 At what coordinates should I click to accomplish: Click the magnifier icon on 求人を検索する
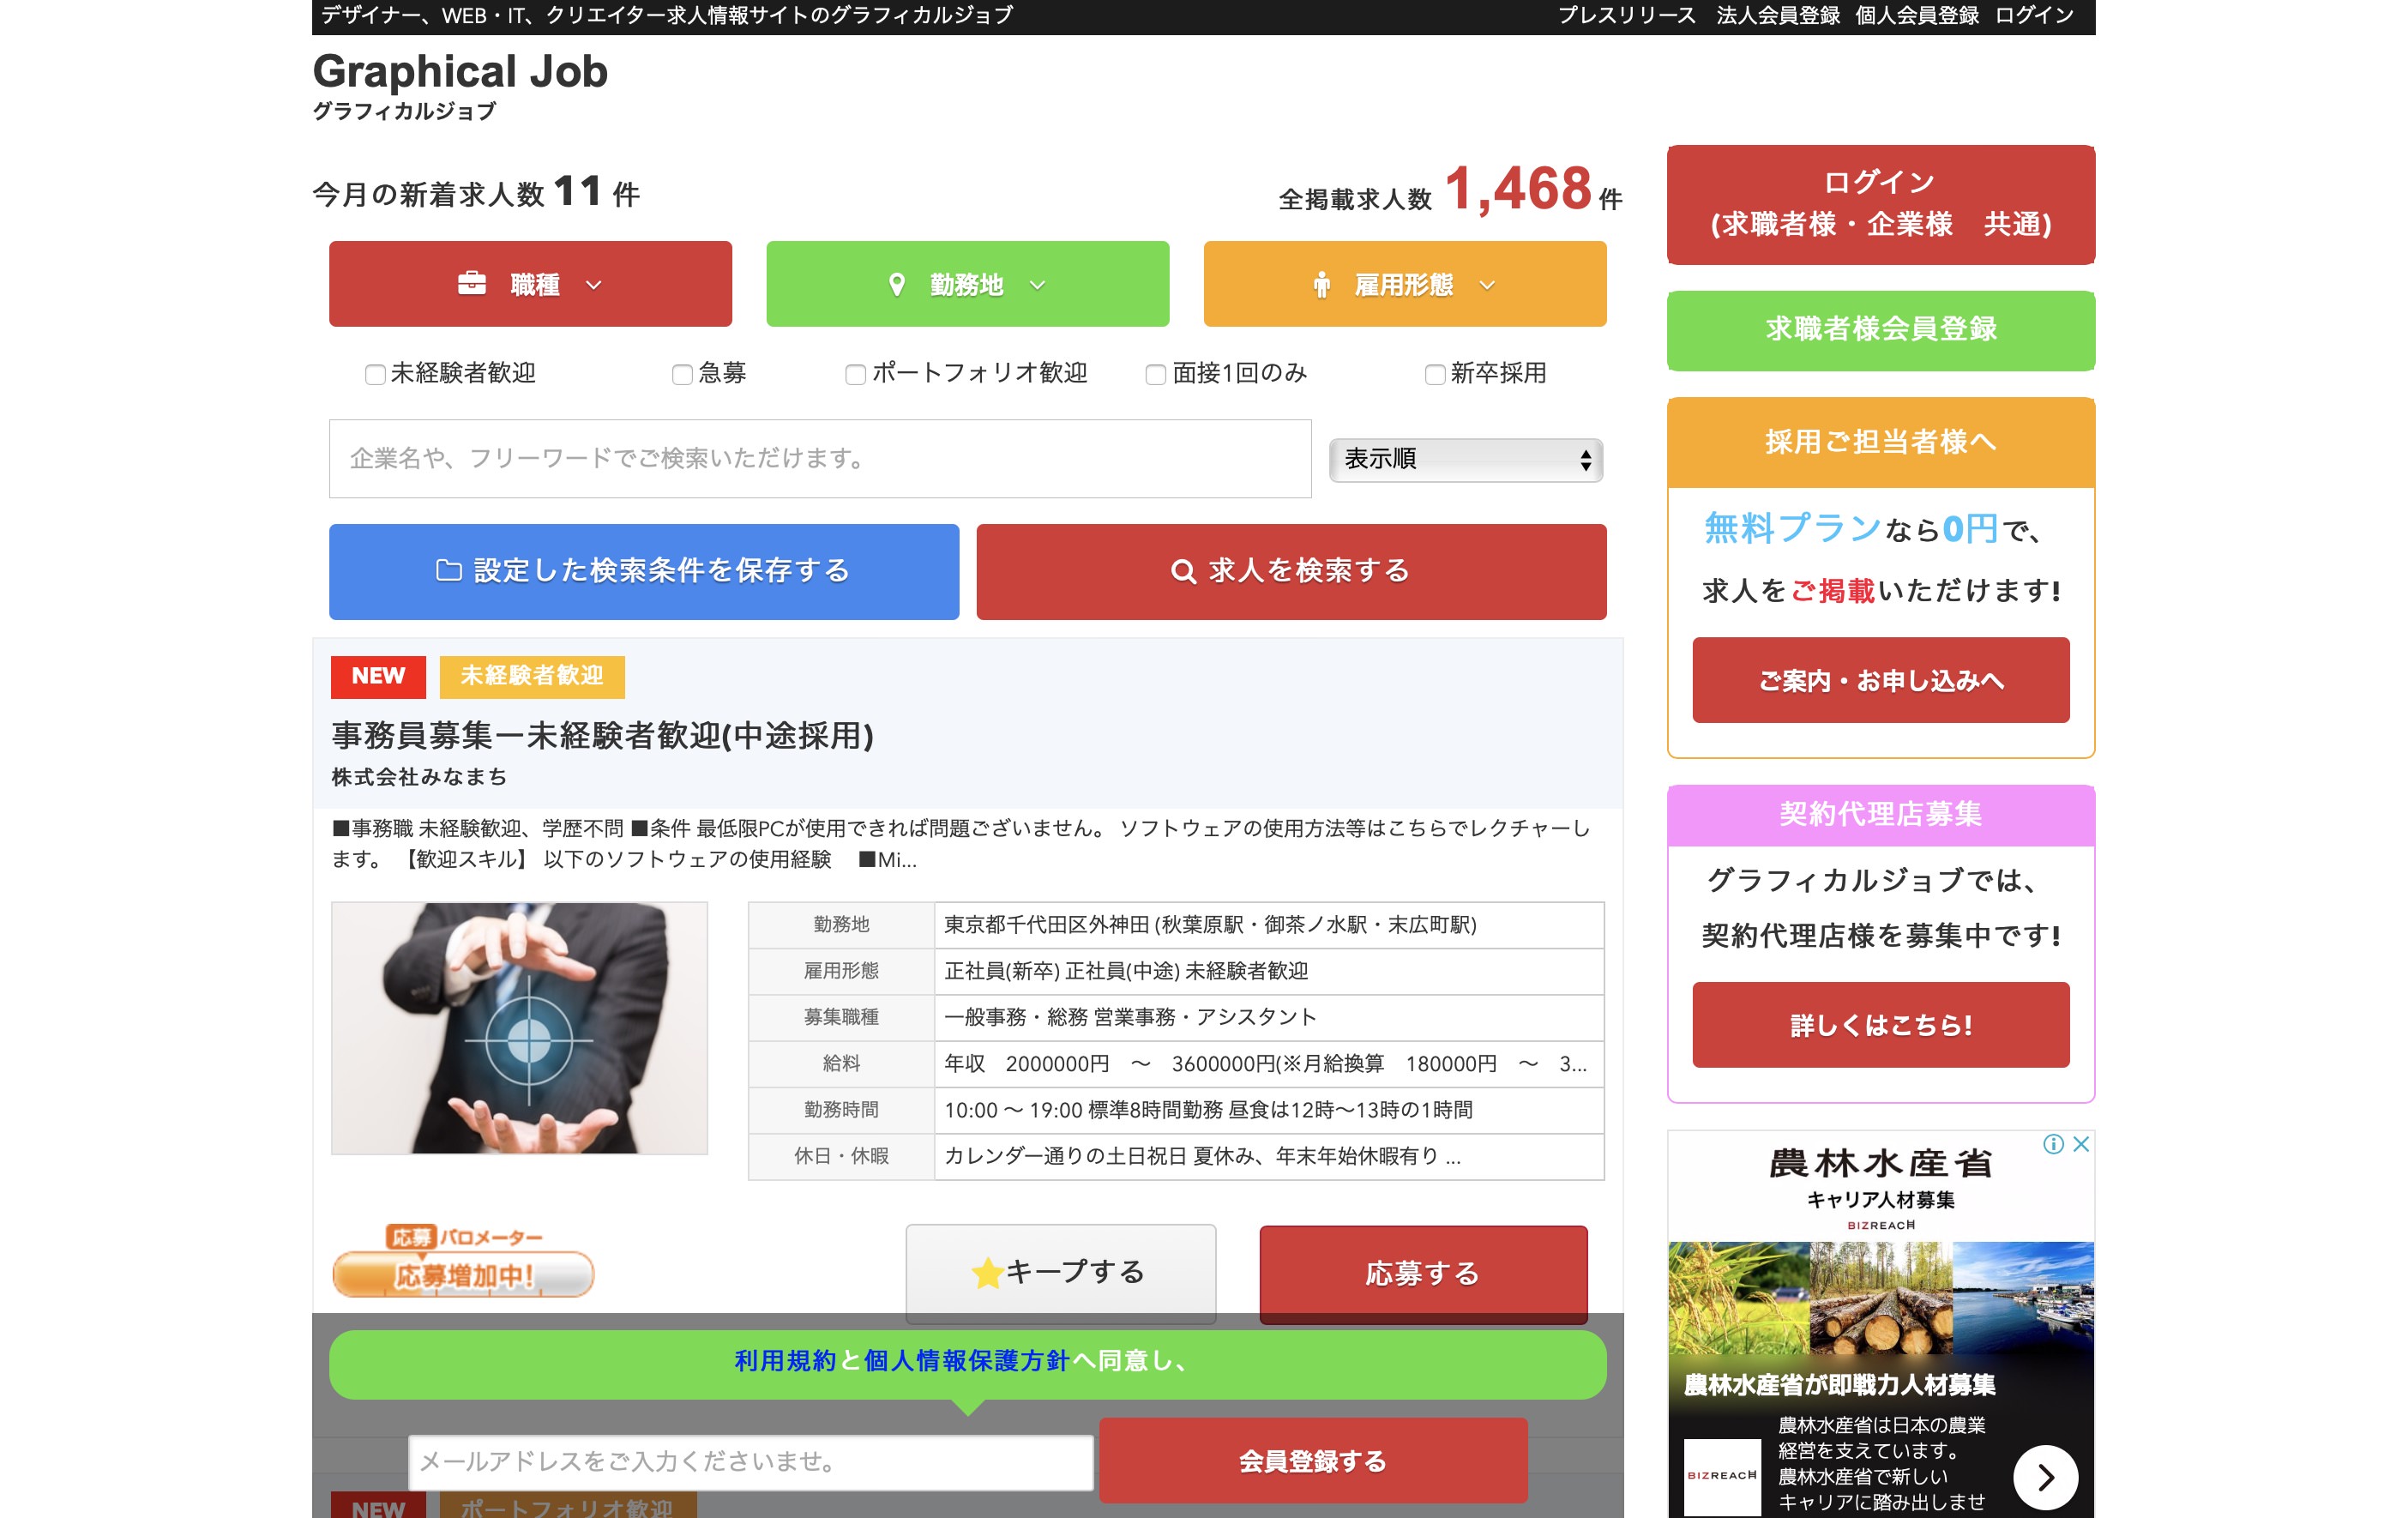[1183, 571]
